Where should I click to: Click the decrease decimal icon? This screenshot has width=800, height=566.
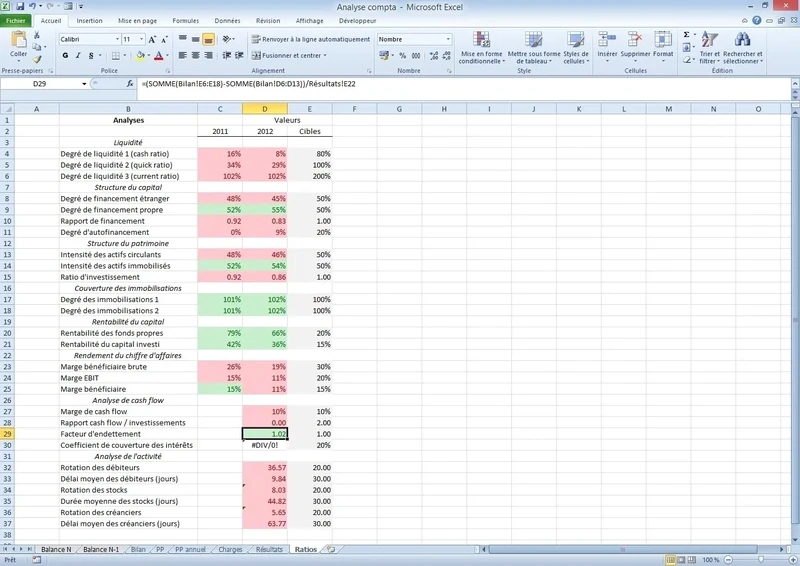coord(446,55)
